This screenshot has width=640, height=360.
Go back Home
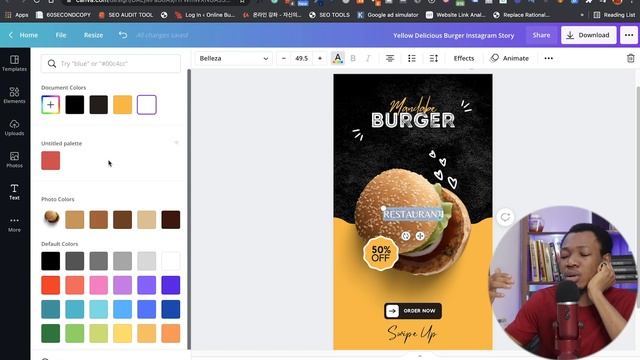(x=24, y=35)
